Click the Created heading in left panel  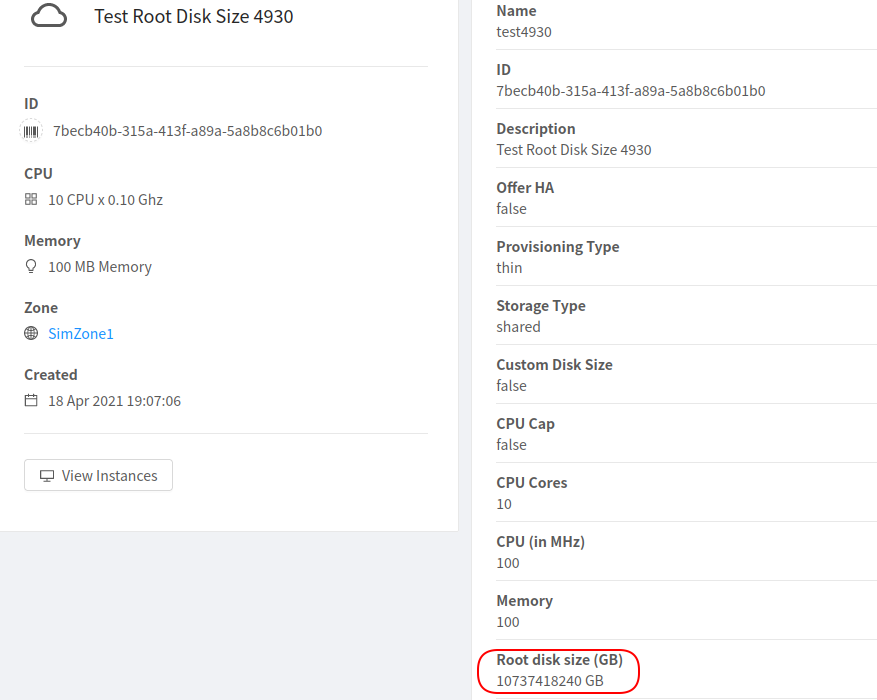pos(50,375)
